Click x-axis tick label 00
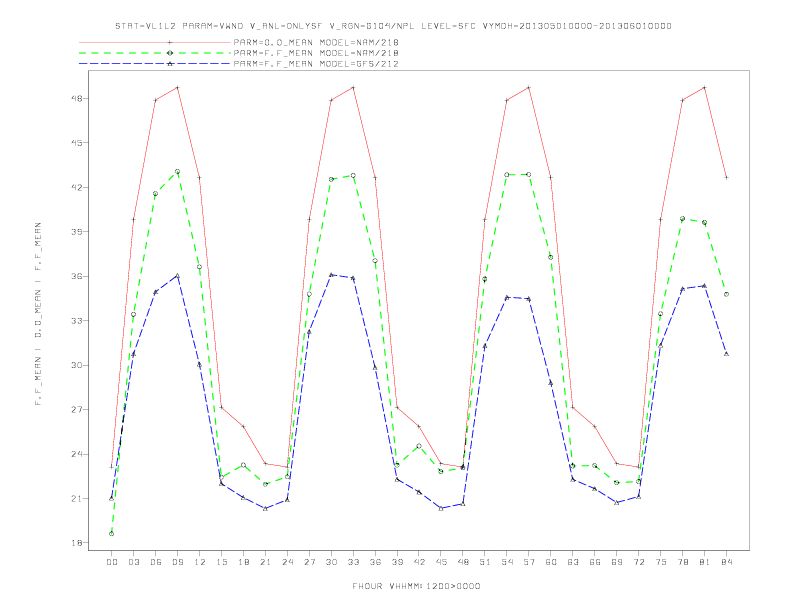Viewport: 792px width, 612px height. click(112, 562)
